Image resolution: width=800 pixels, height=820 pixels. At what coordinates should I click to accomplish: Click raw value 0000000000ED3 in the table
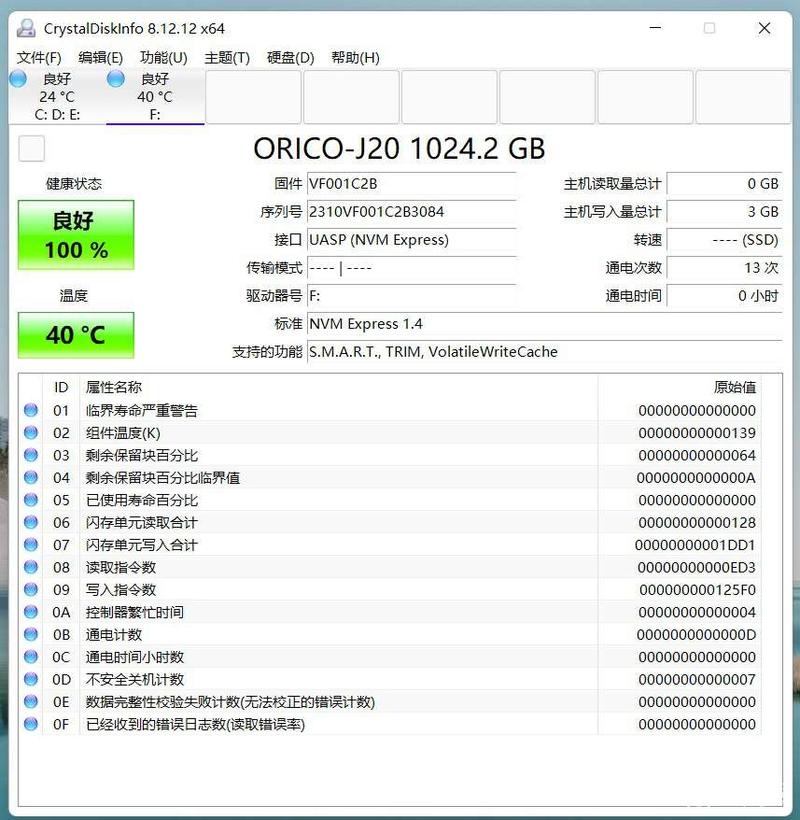point(696,567)
